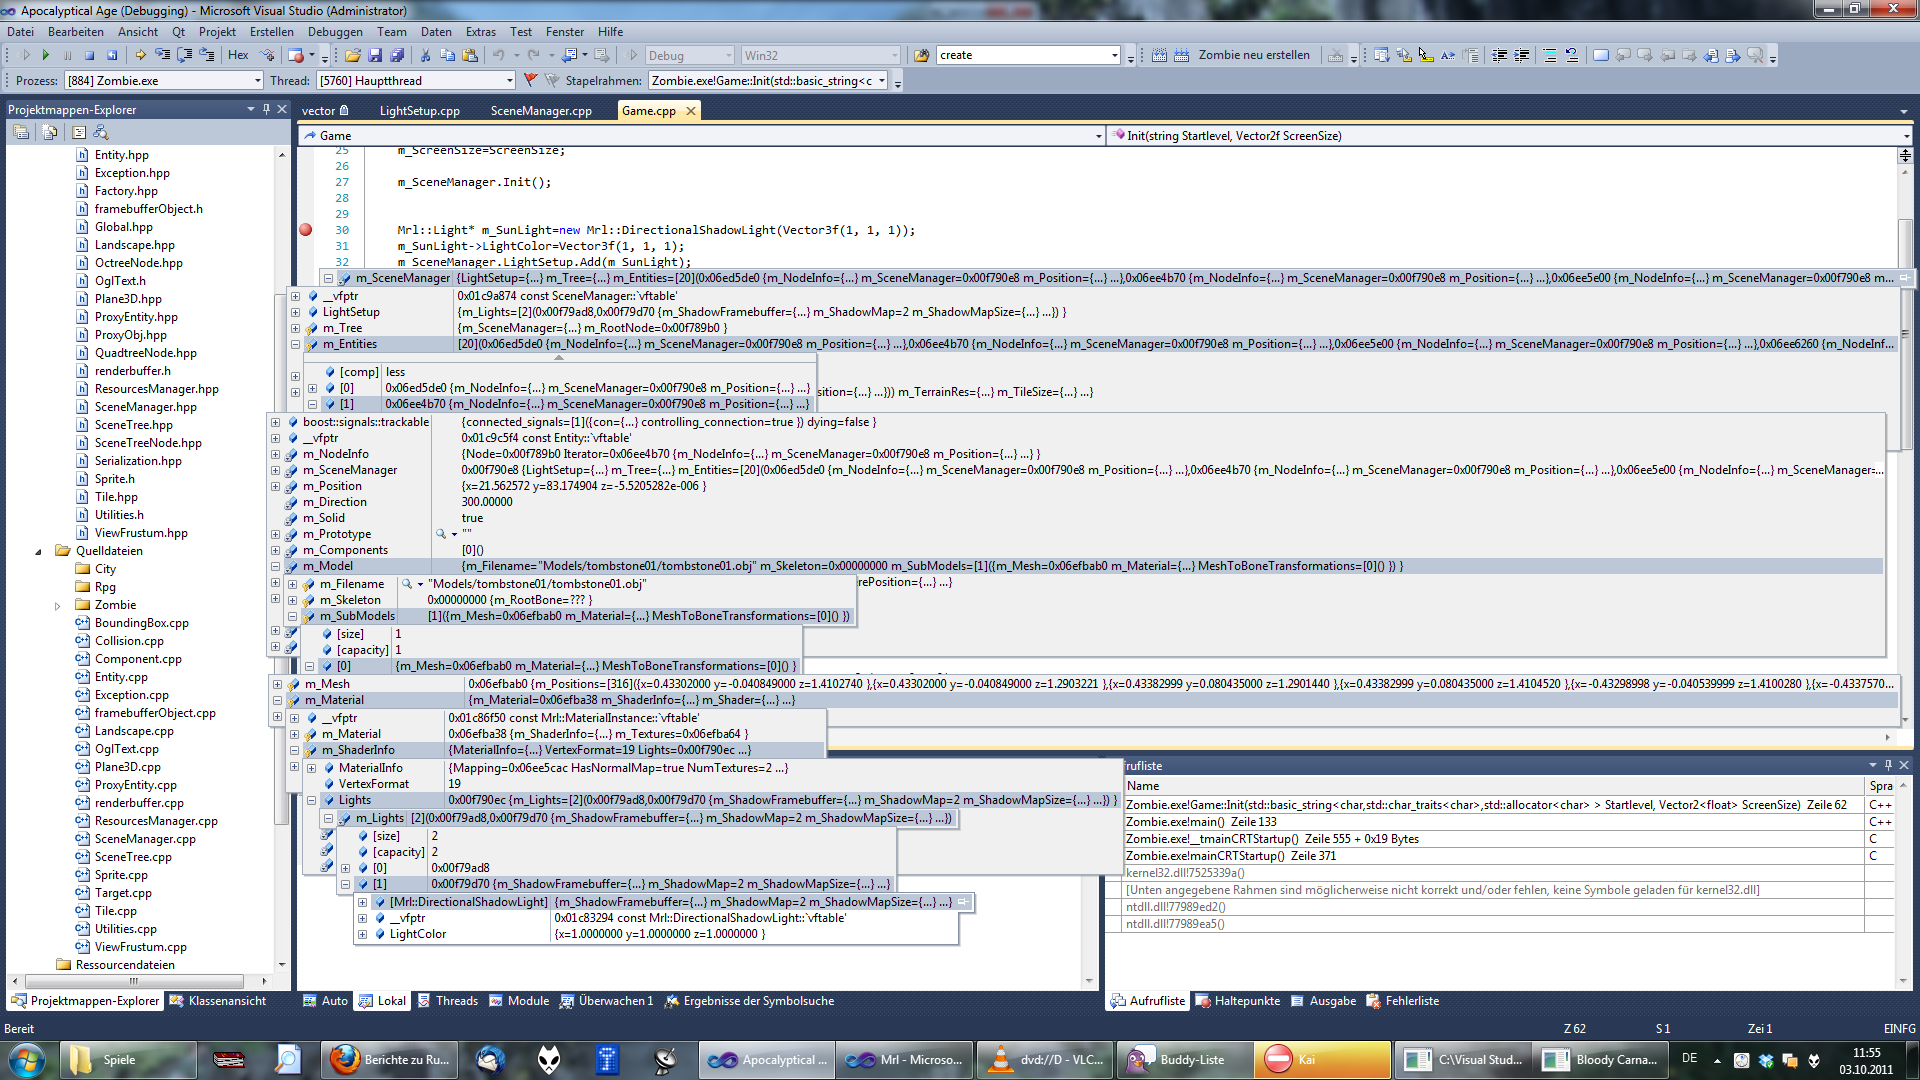Click the green Continue debugging play icon

tap(45, 56)
